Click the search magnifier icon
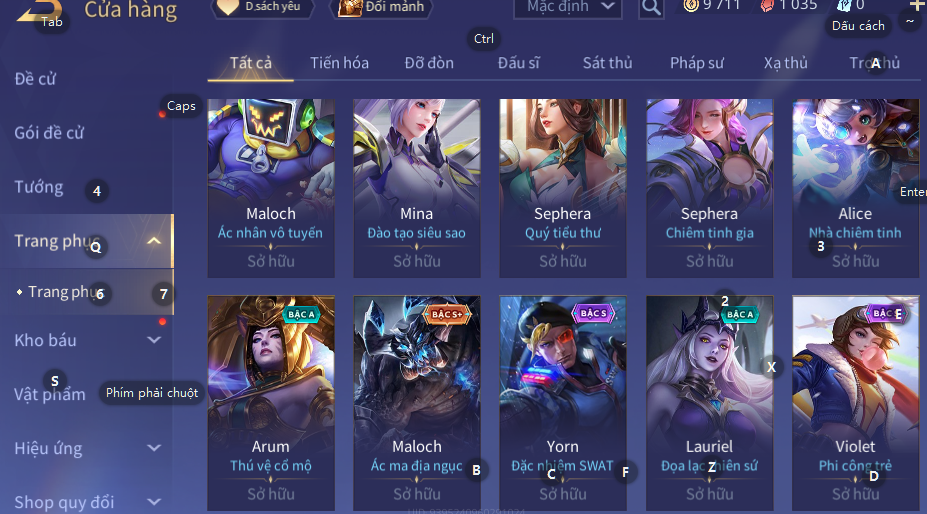Screen dimensions: 927x514 click(651, 8)
